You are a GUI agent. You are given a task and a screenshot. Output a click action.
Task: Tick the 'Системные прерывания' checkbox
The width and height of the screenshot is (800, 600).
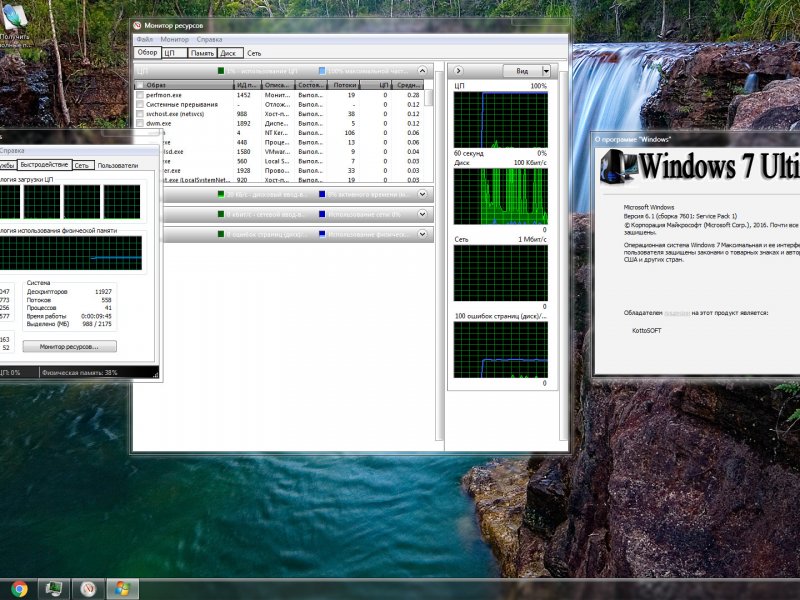140,105
